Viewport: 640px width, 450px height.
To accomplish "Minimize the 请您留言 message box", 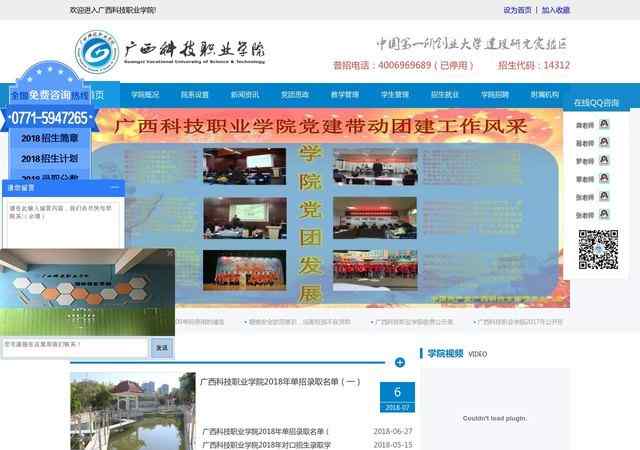I will point(115,187).
